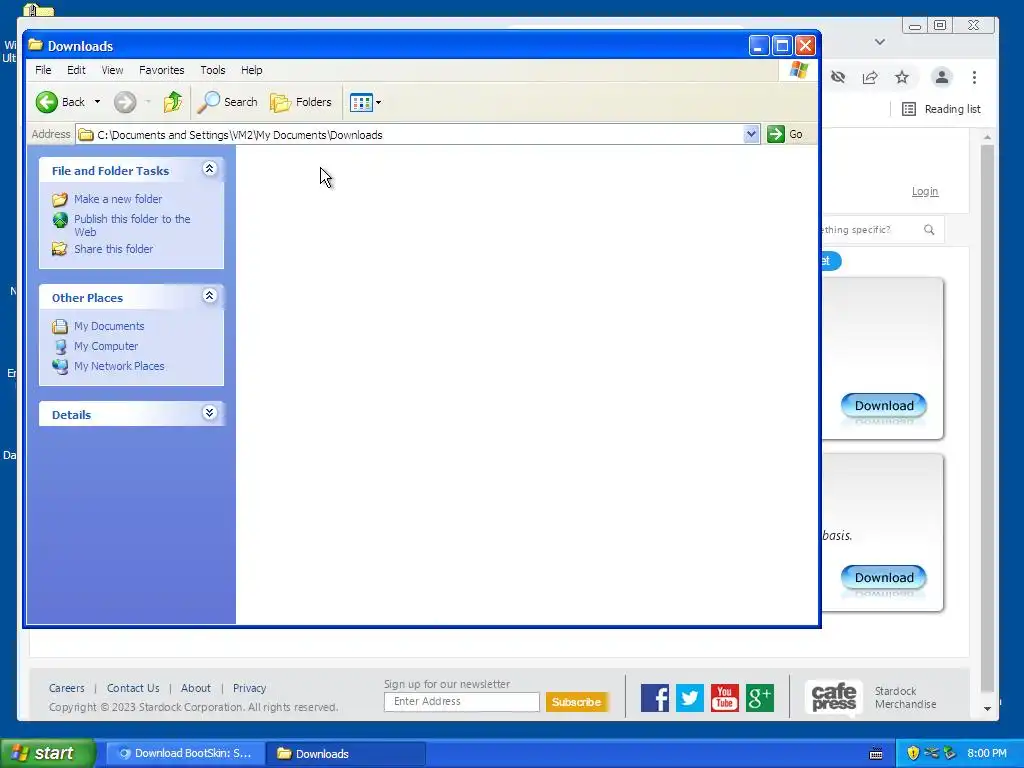Open the Google Plus icon in footer
Viewport: 1024px width, 768px height.
[x=760, y=698]
